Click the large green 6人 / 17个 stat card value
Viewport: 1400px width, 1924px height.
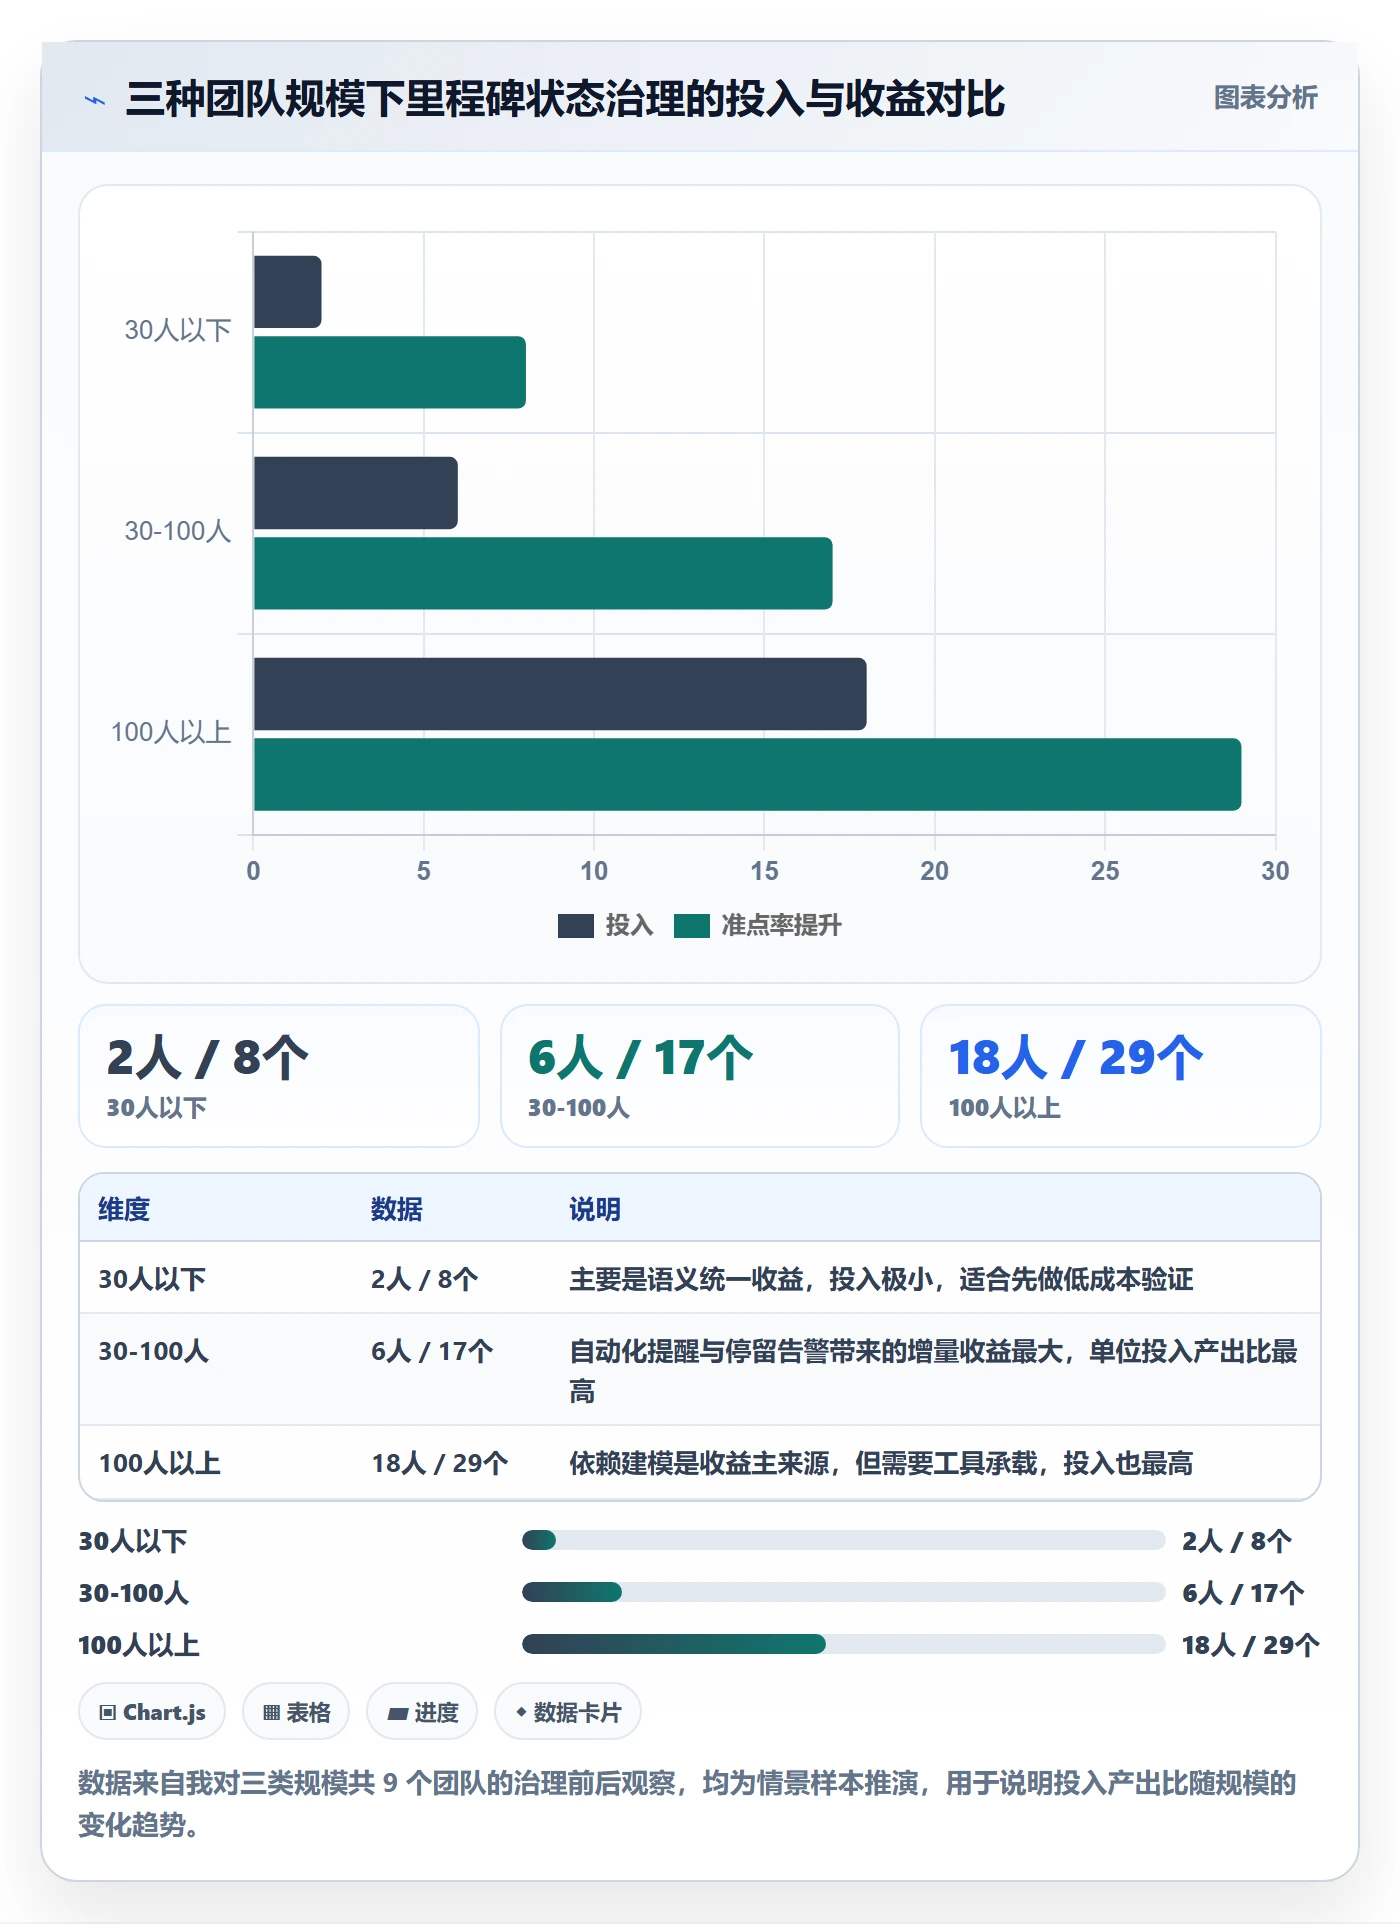point(640,1058)
